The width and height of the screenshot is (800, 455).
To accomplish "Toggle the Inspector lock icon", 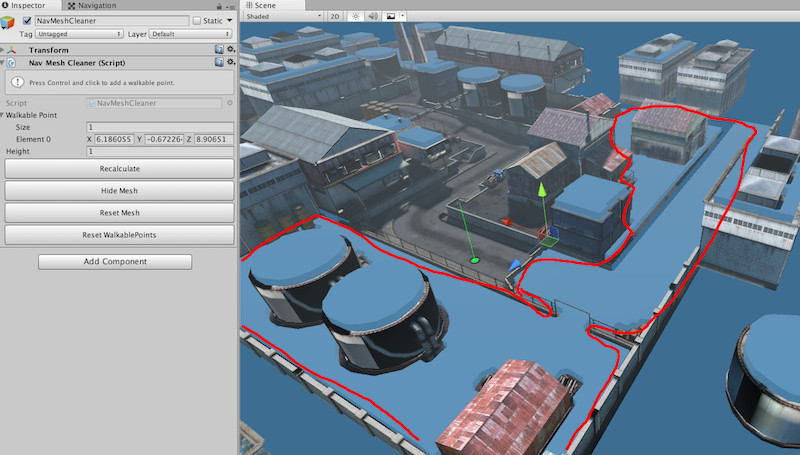I will [219, 6].
